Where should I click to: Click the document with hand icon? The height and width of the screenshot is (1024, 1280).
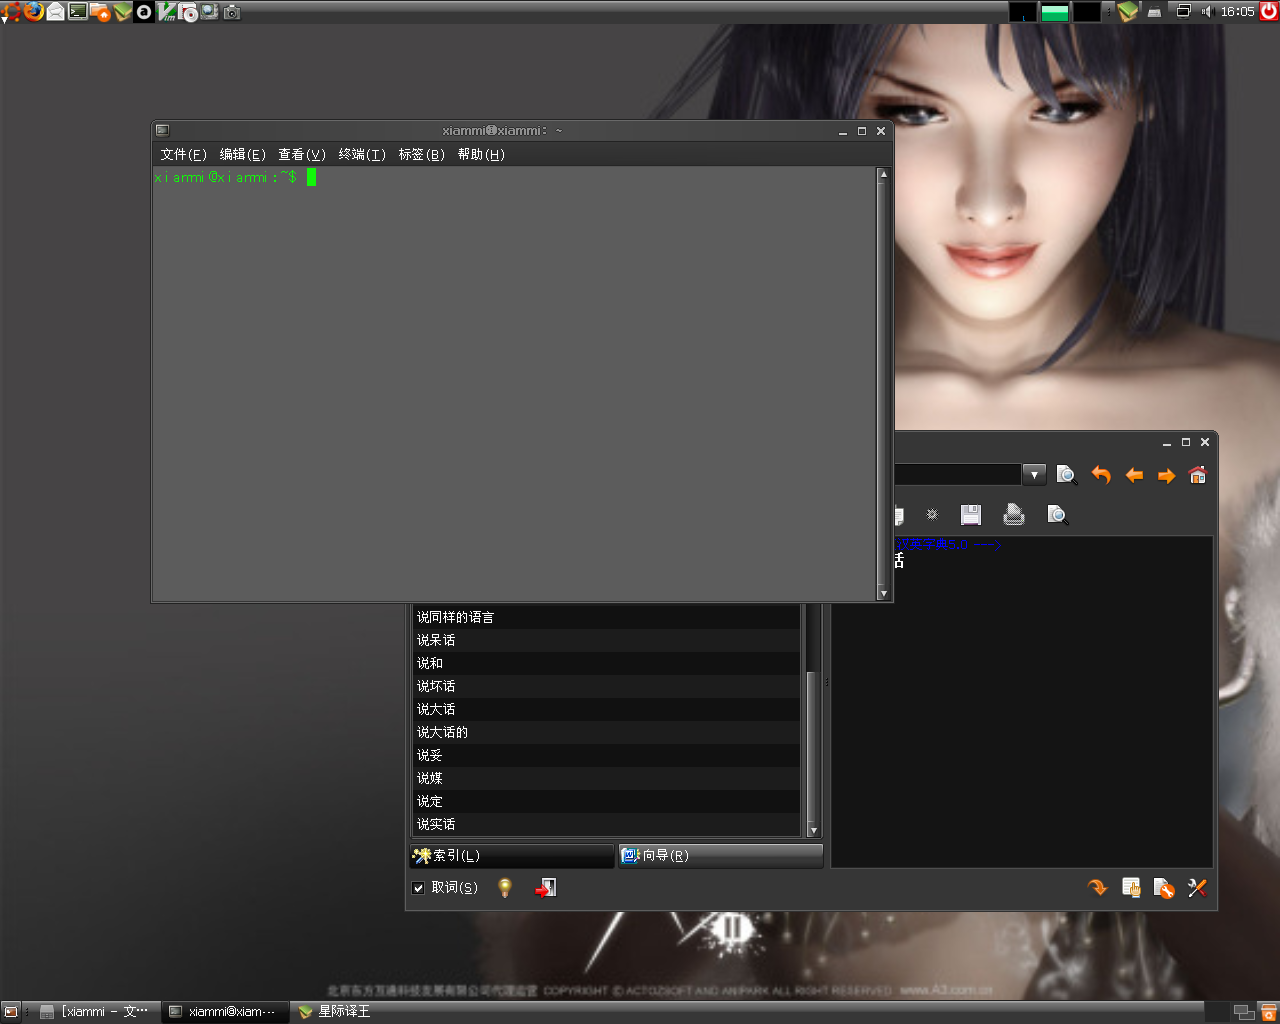[x=1131, y=888]
